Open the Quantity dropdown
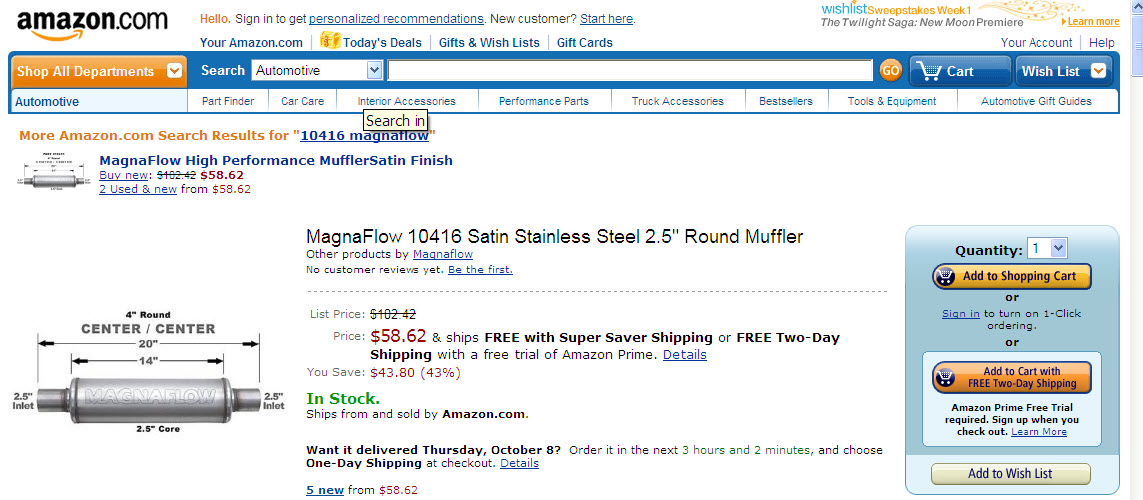Image resolution: width=1143 pixels, height=500 pixels. click(x=1047, y=249)
